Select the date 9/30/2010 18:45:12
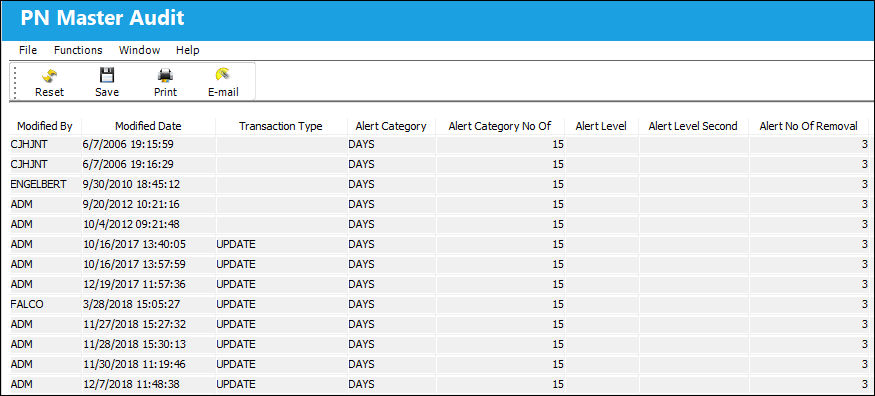The width and height of the screenshot is (875, 396). point(131,184)
